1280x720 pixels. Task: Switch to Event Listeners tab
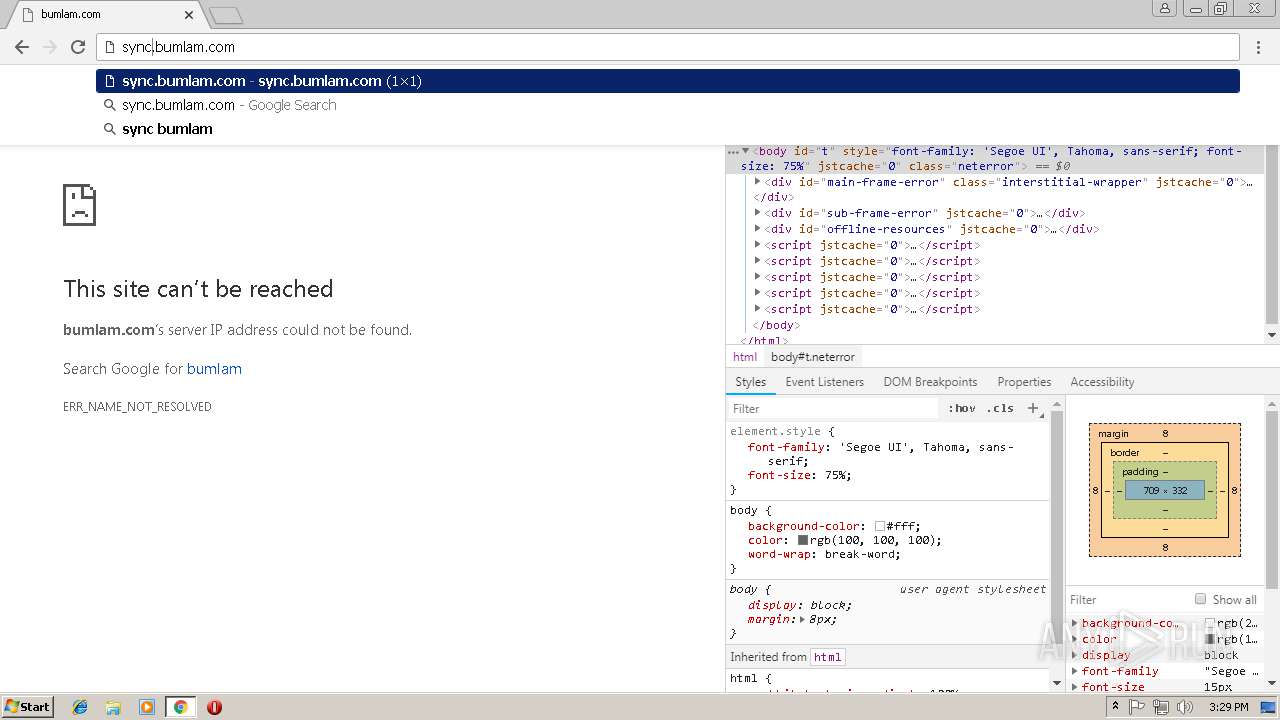coord(824,382)
